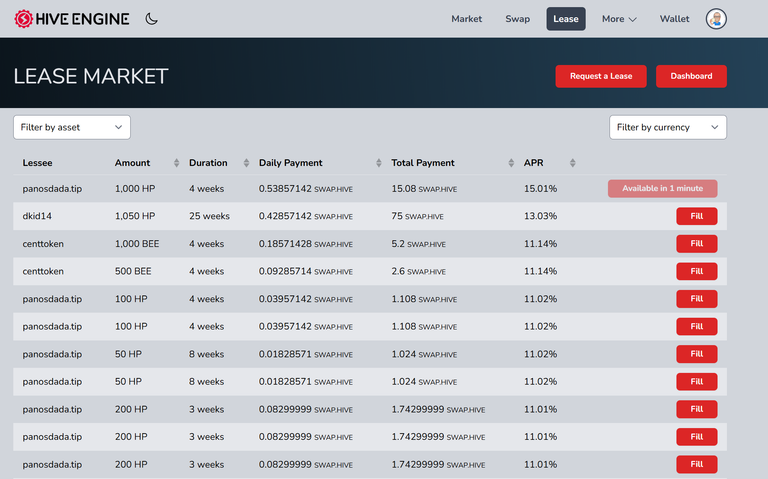This screenshot has width=768, height=479.
Task: Click Lessee column header
Action: click(x=37, y=163)
